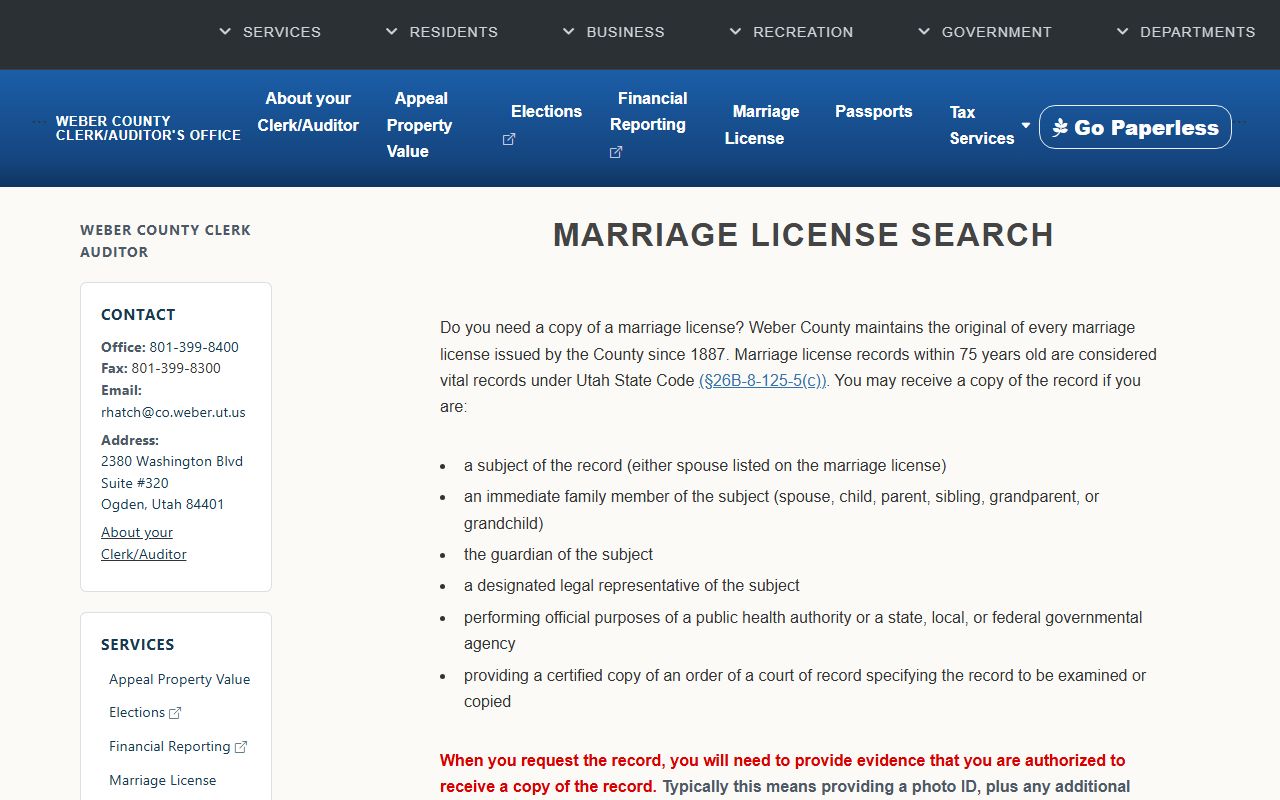Click office phone number 801-399-8400
1280x800 pixels.
(194, 347)
